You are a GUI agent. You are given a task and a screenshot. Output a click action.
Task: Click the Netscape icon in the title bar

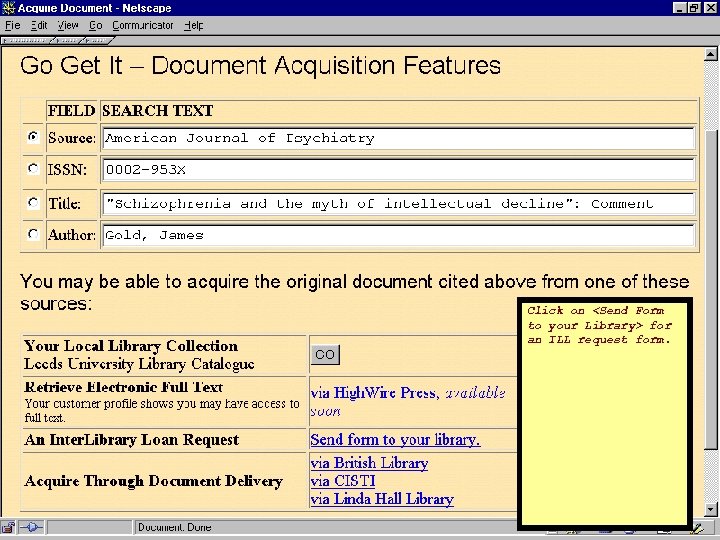pyautogui.click(x=8, y=8)
